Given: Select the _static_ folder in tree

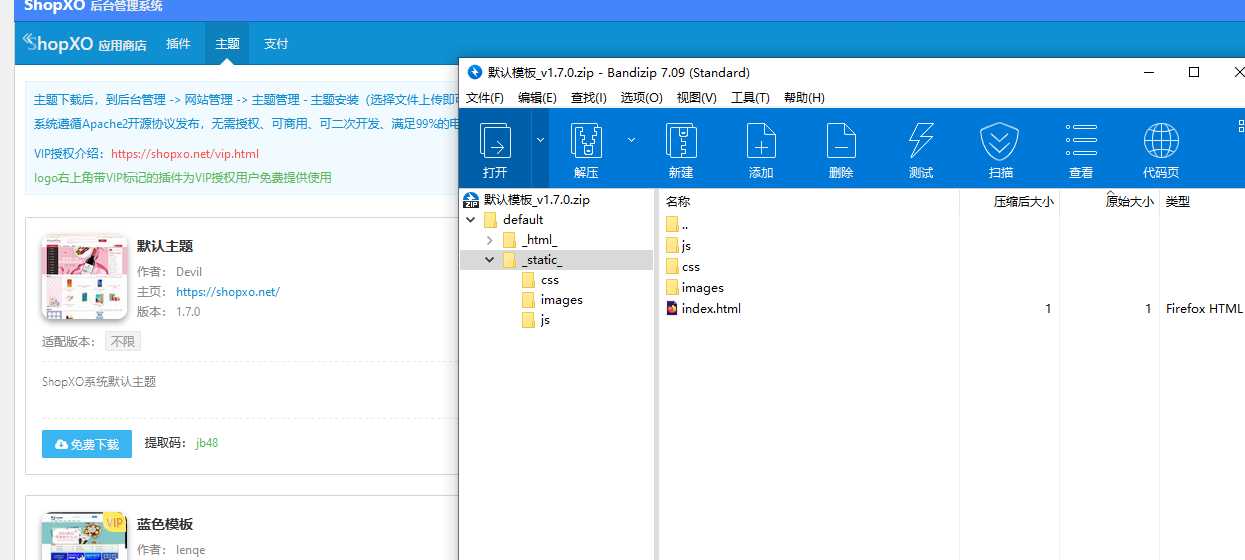Looking at the screenshot, I should pyautogui.click(x=542, y=260).
